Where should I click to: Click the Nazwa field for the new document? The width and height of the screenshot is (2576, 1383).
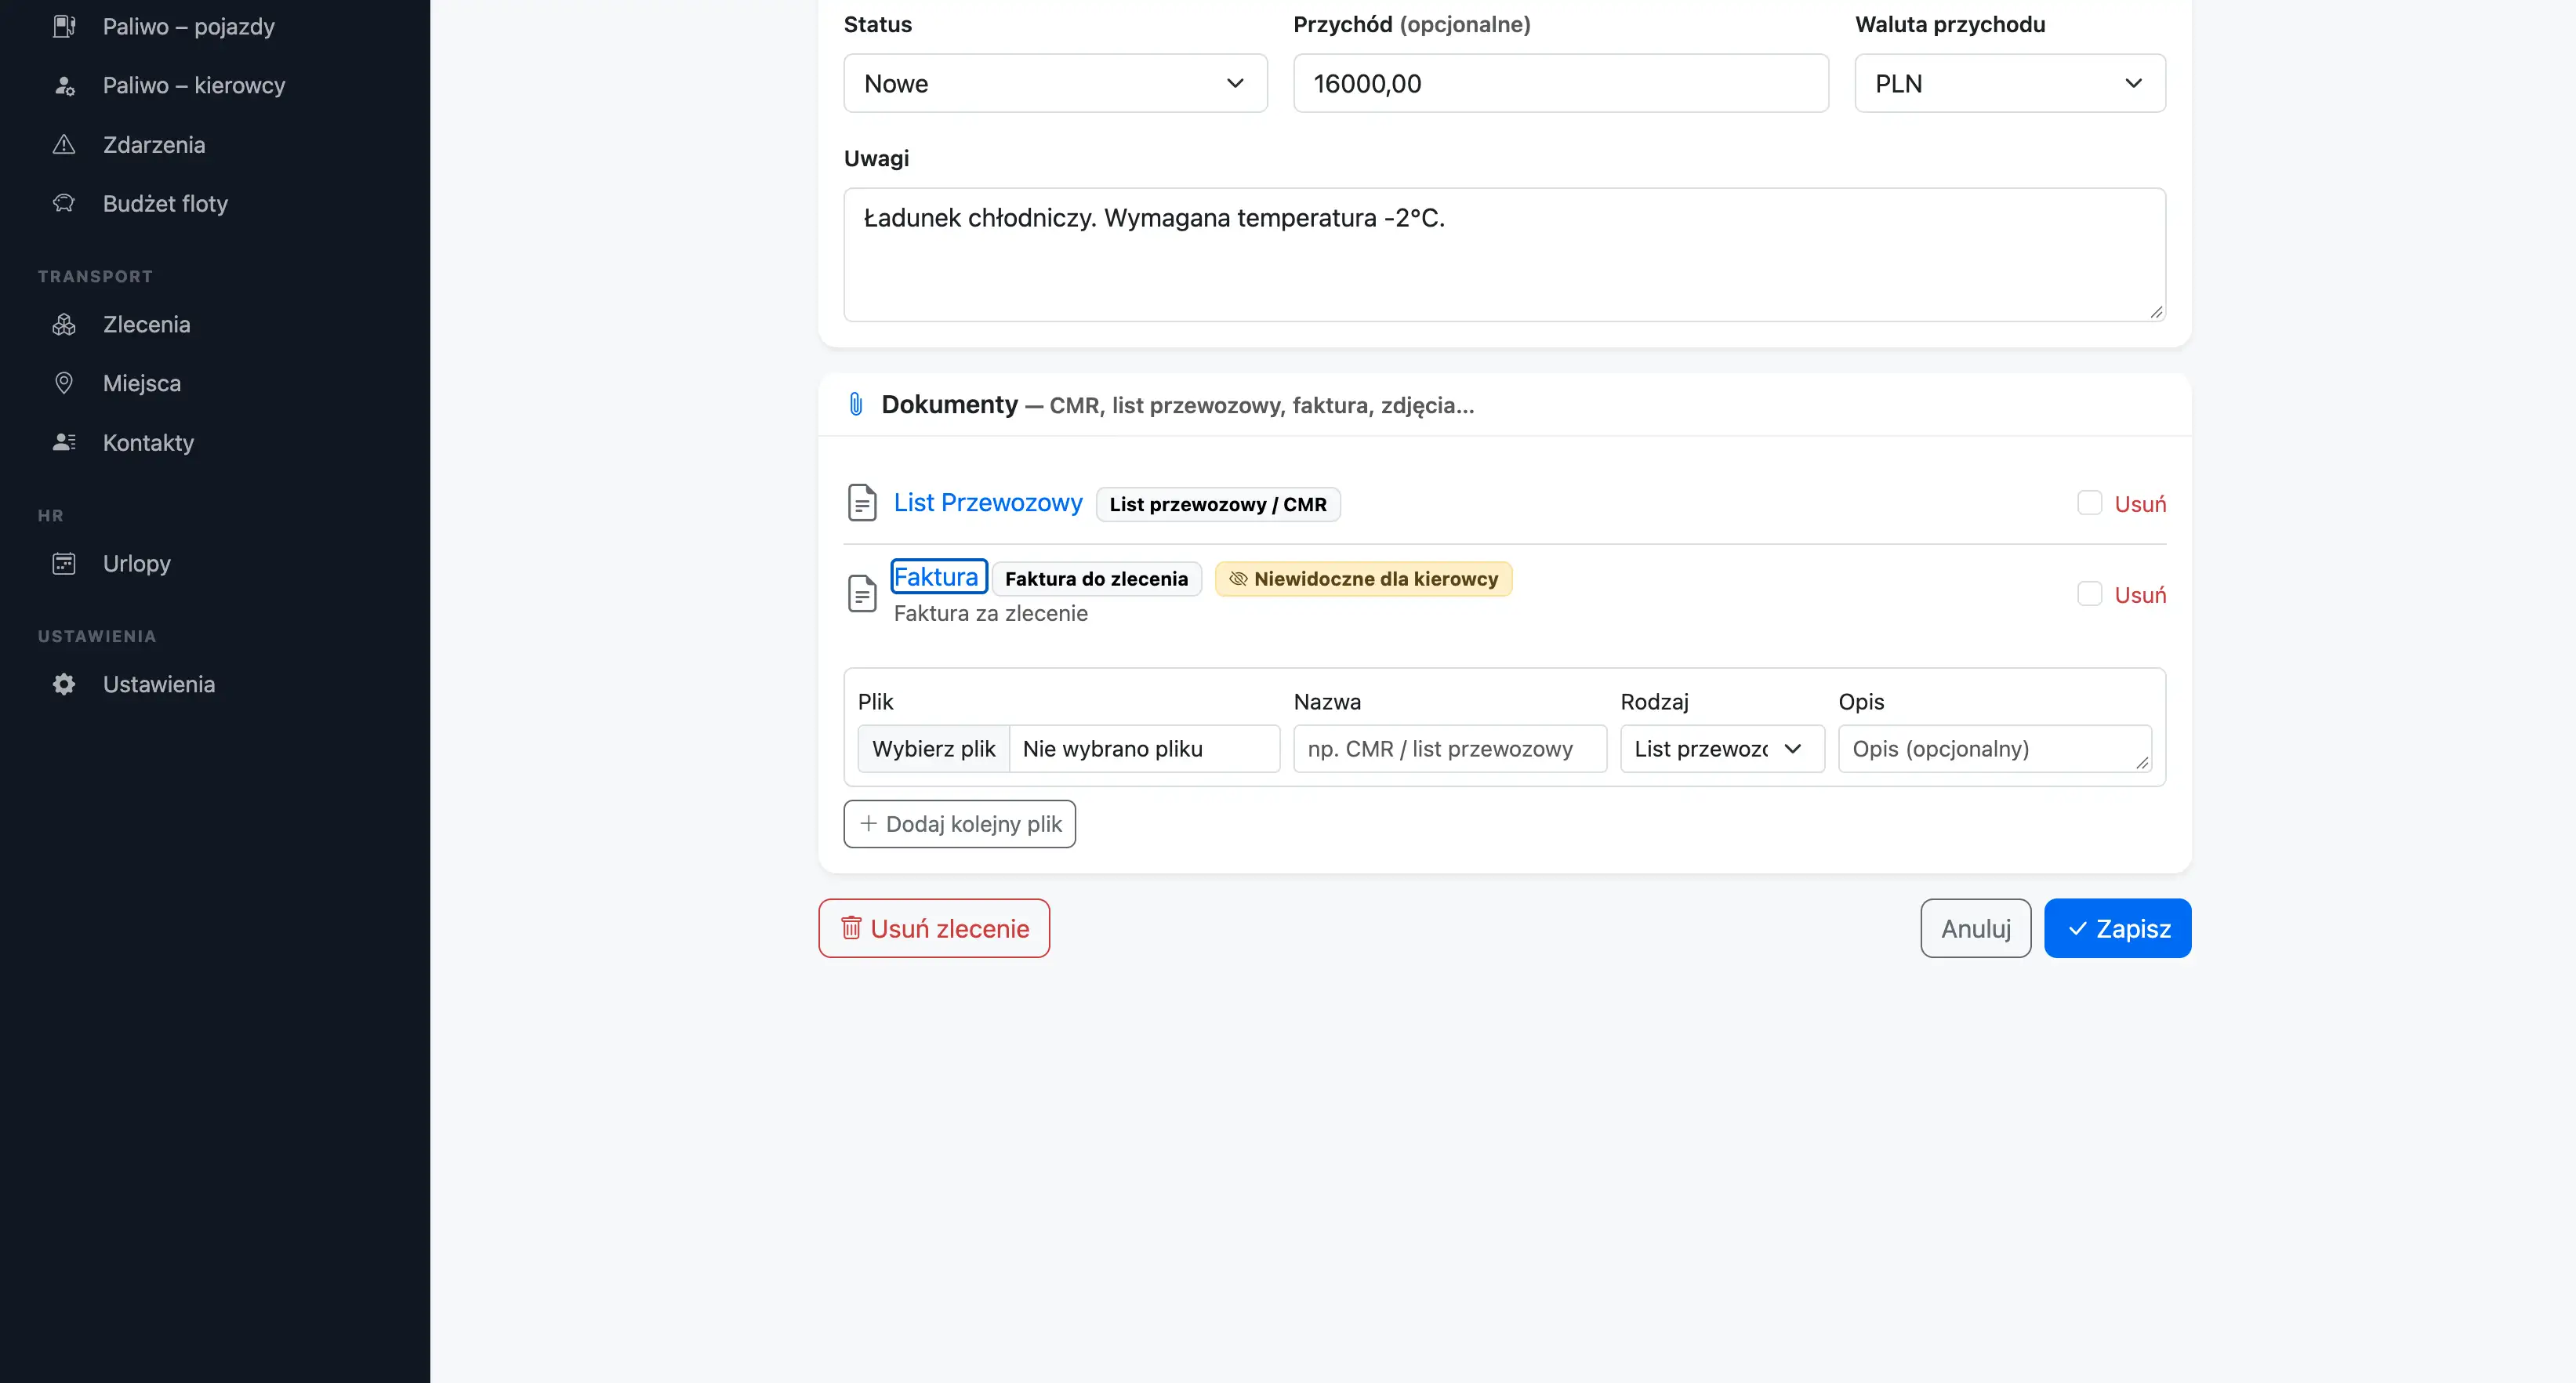click(x=1449, y=749)
